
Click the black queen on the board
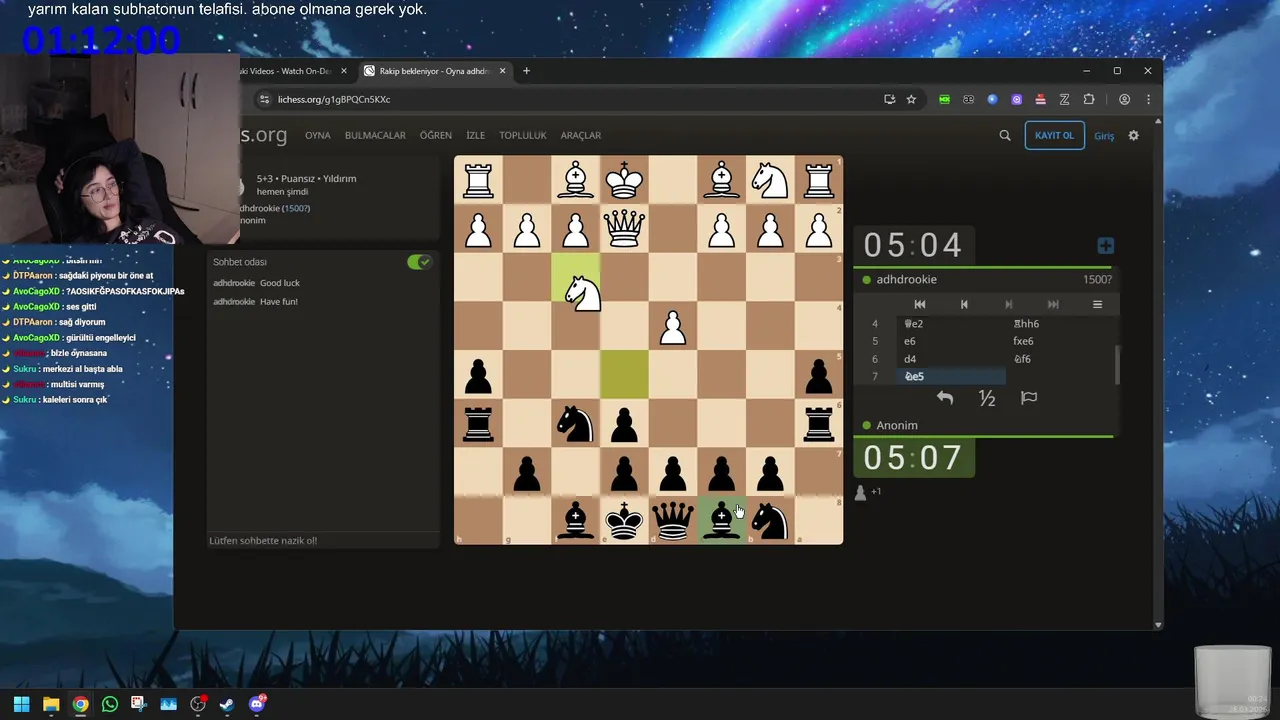click(673, 521)
